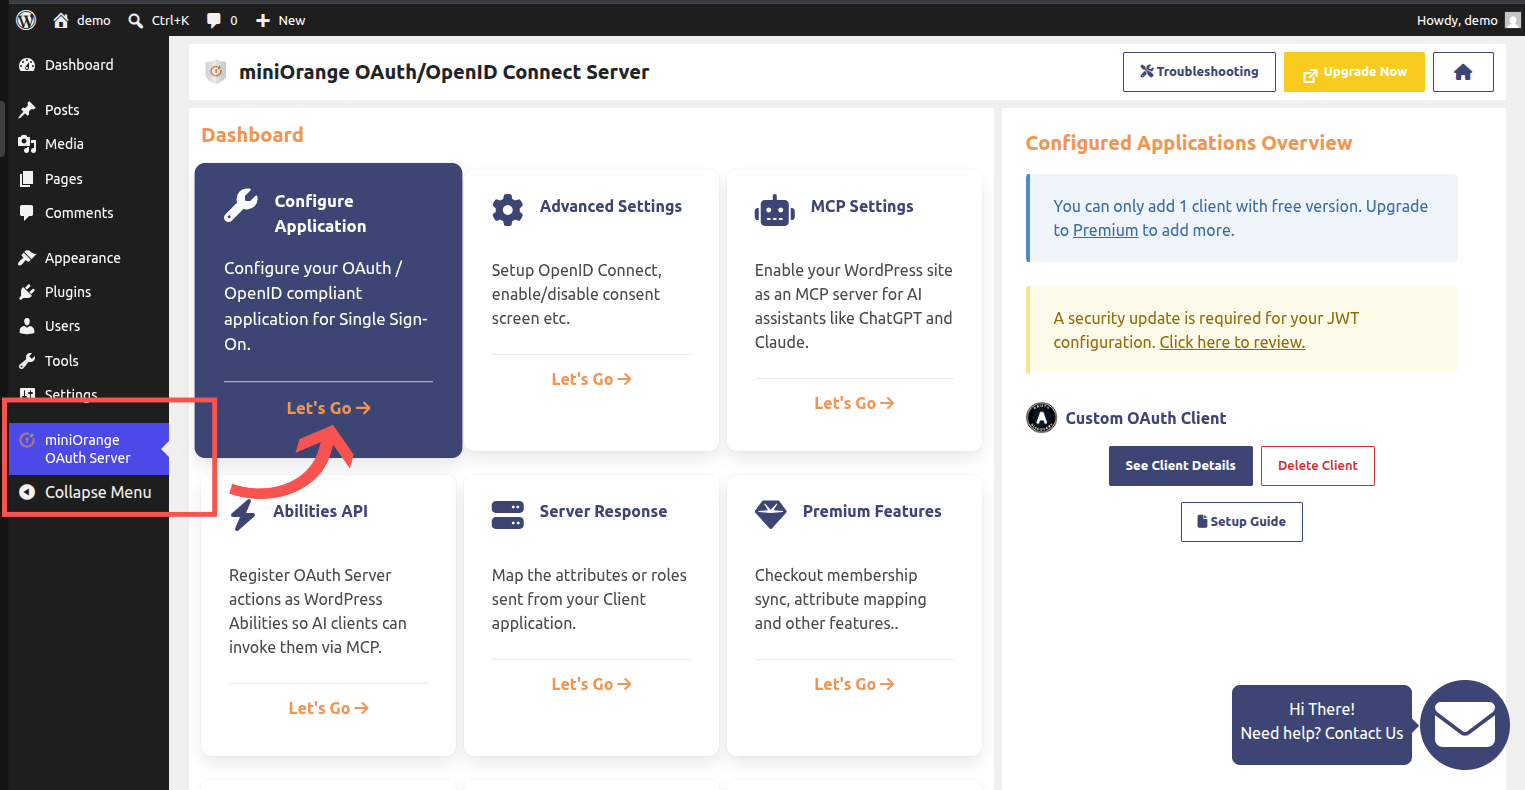
Task: Click the 'MCP Settings' card title
Action: point(862,206)
